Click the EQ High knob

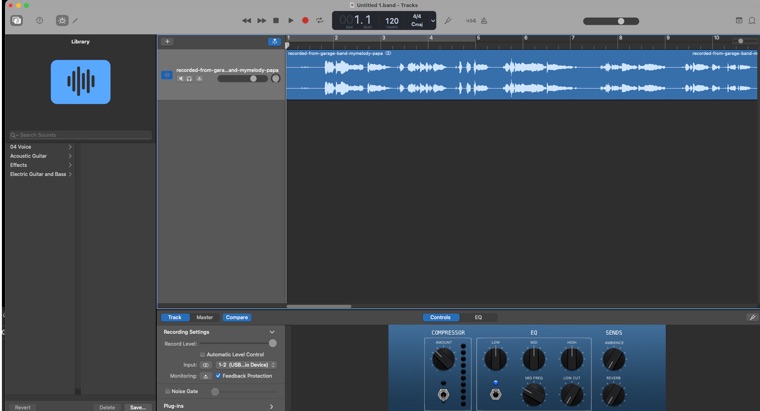[x=572, y=359]
